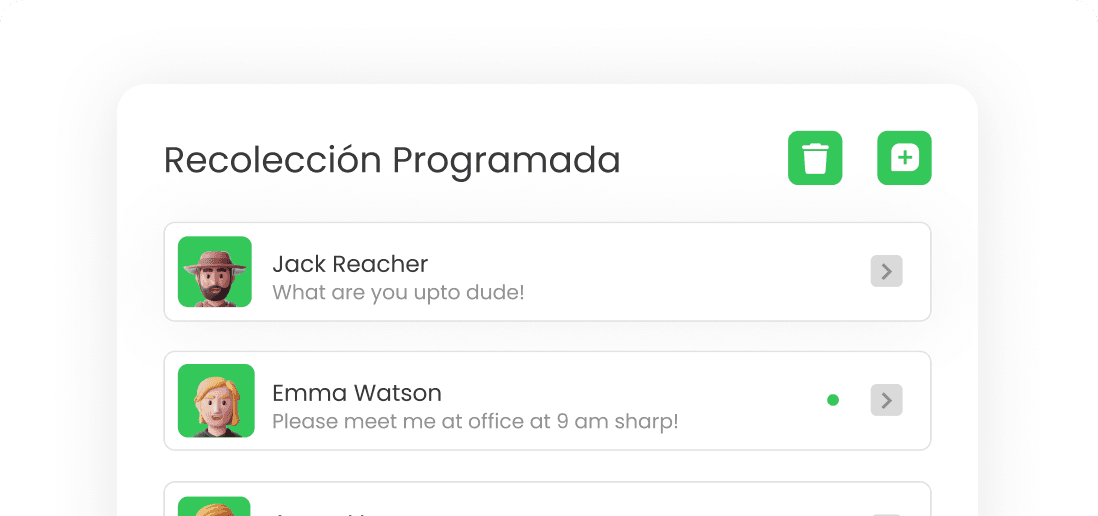Expand Jack Reacher's row with the chevron
Screen dimensions: 1098x516
tap(887, 271)
